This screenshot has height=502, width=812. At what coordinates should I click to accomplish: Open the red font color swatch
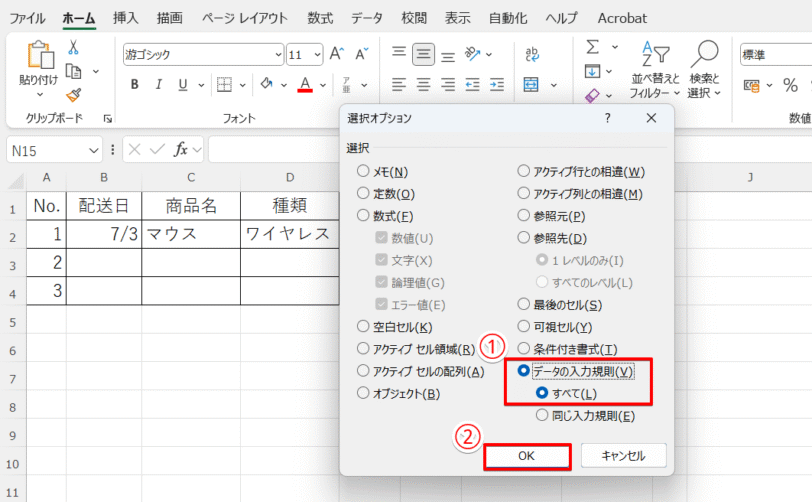point(305,84)
